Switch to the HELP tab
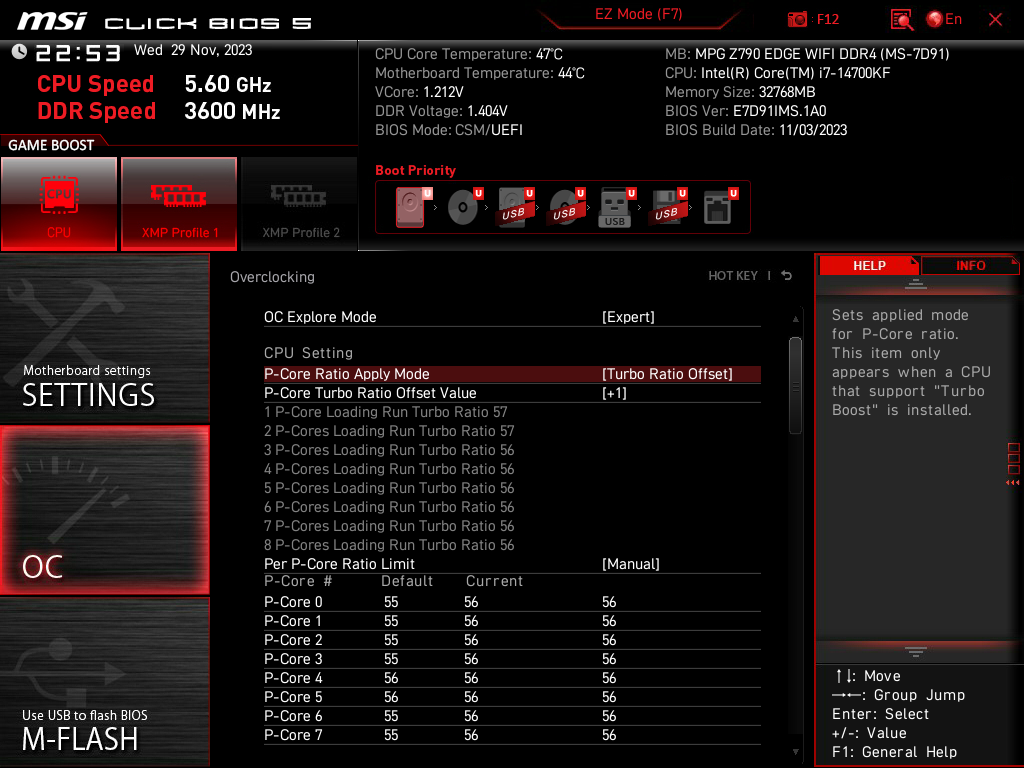Viewport: 1024px width, 768px height. click(x=869, y=266)
